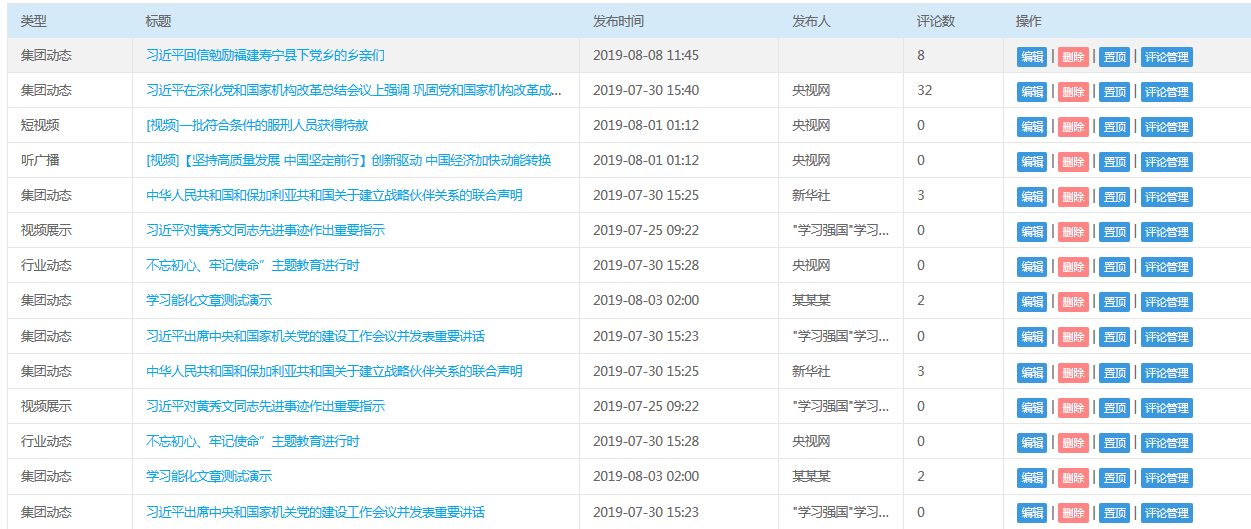Click 置顶 for the 机构改革总结会议 article
Viewport: 1251px width, 529px height.
pyautogui.click(x=1115, y=92)
